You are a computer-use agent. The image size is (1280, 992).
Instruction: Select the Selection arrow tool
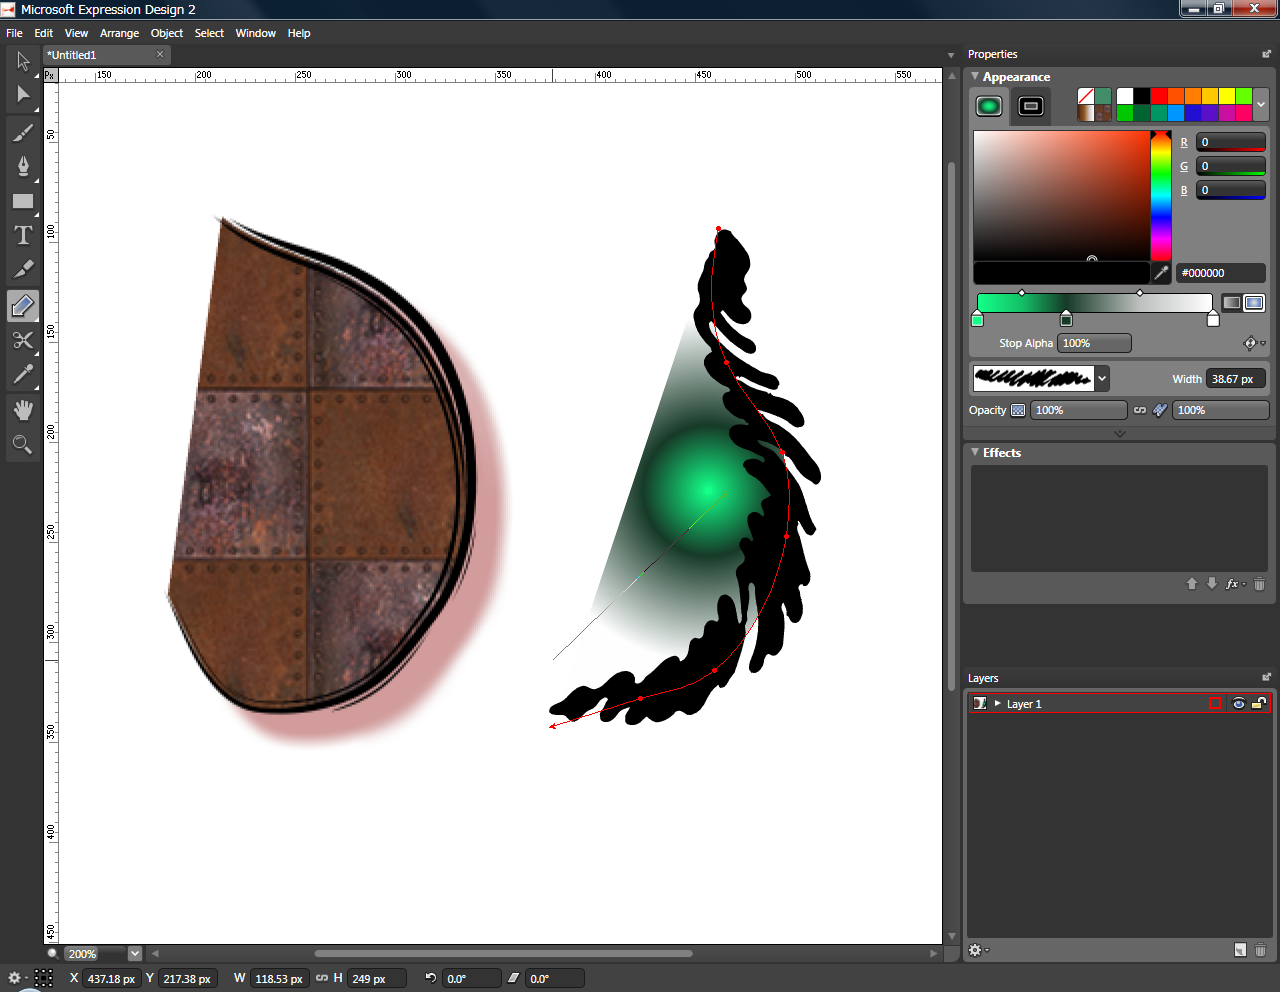[x=23, y=61]
